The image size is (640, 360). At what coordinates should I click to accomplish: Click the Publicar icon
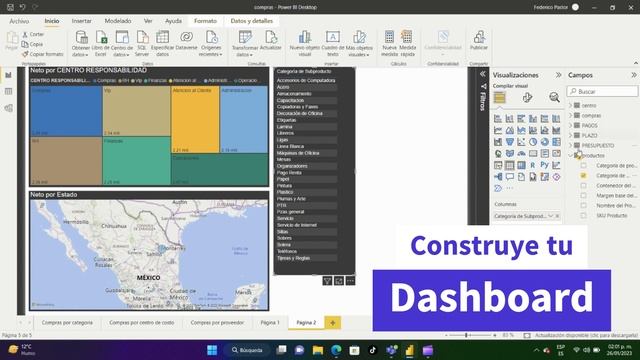479,38
